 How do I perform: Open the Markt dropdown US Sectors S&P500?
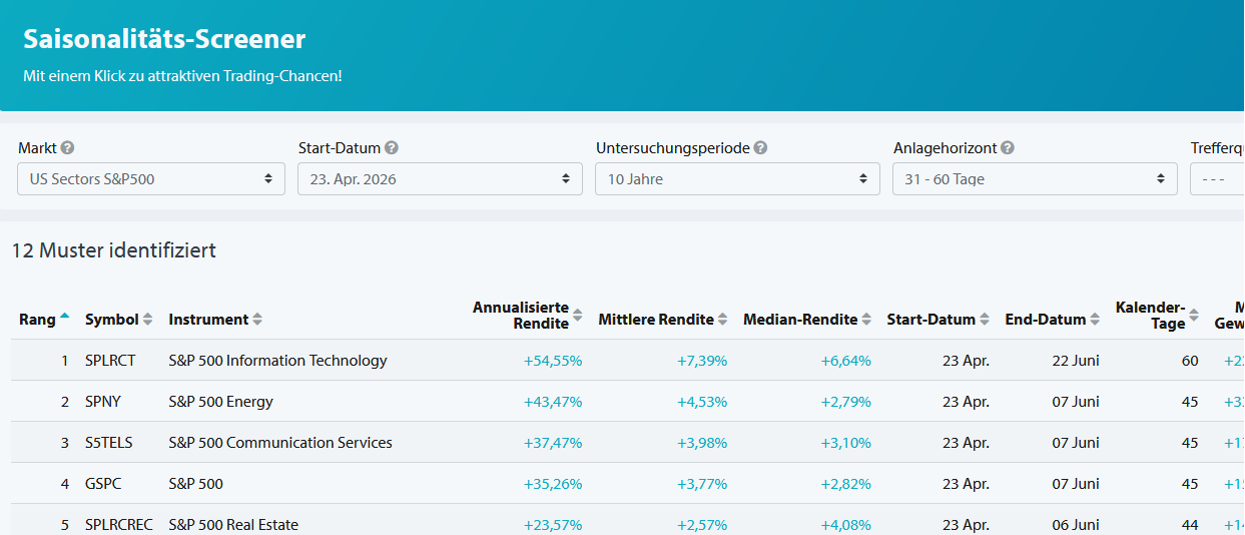[151, 179]
